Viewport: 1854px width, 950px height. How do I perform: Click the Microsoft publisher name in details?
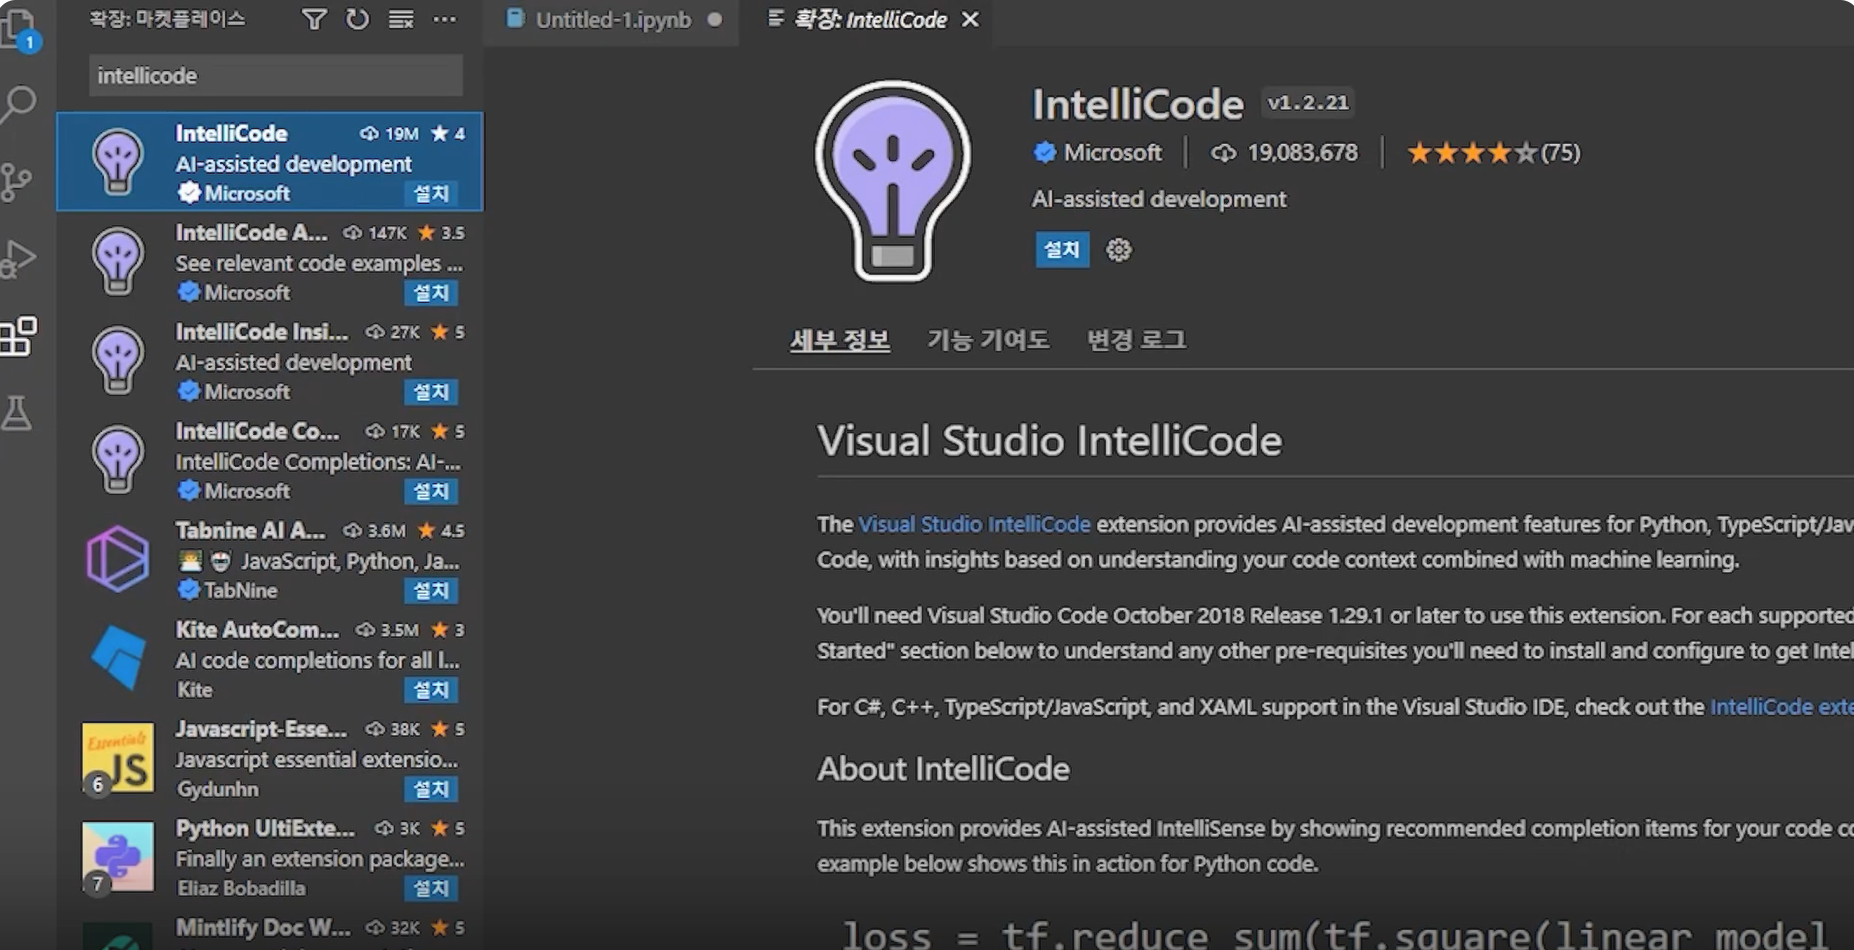(x=1112, y=152)
